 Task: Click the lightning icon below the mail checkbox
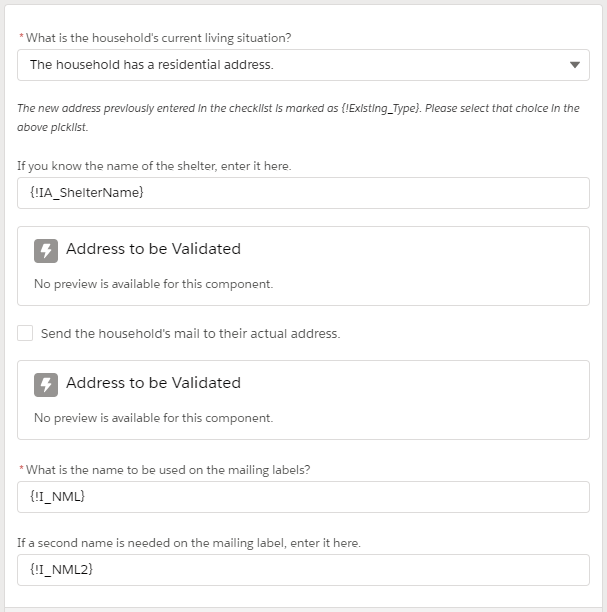pos(46,384)
